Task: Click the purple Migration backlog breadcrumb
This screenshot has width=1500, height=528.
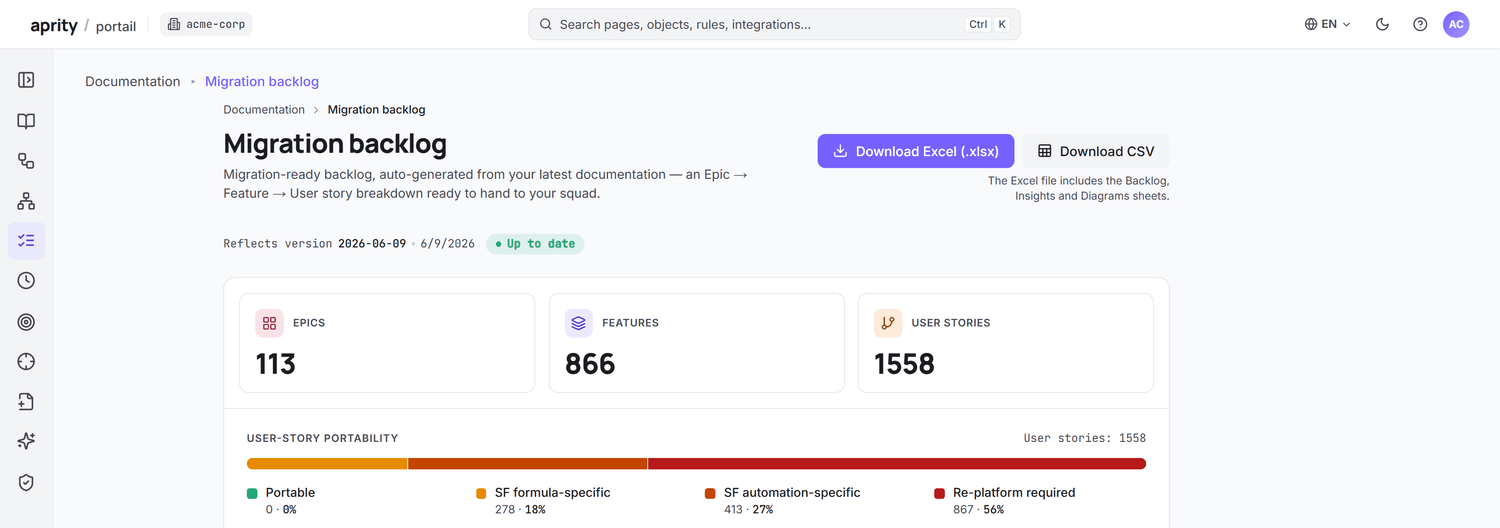Action: (262, 81)
